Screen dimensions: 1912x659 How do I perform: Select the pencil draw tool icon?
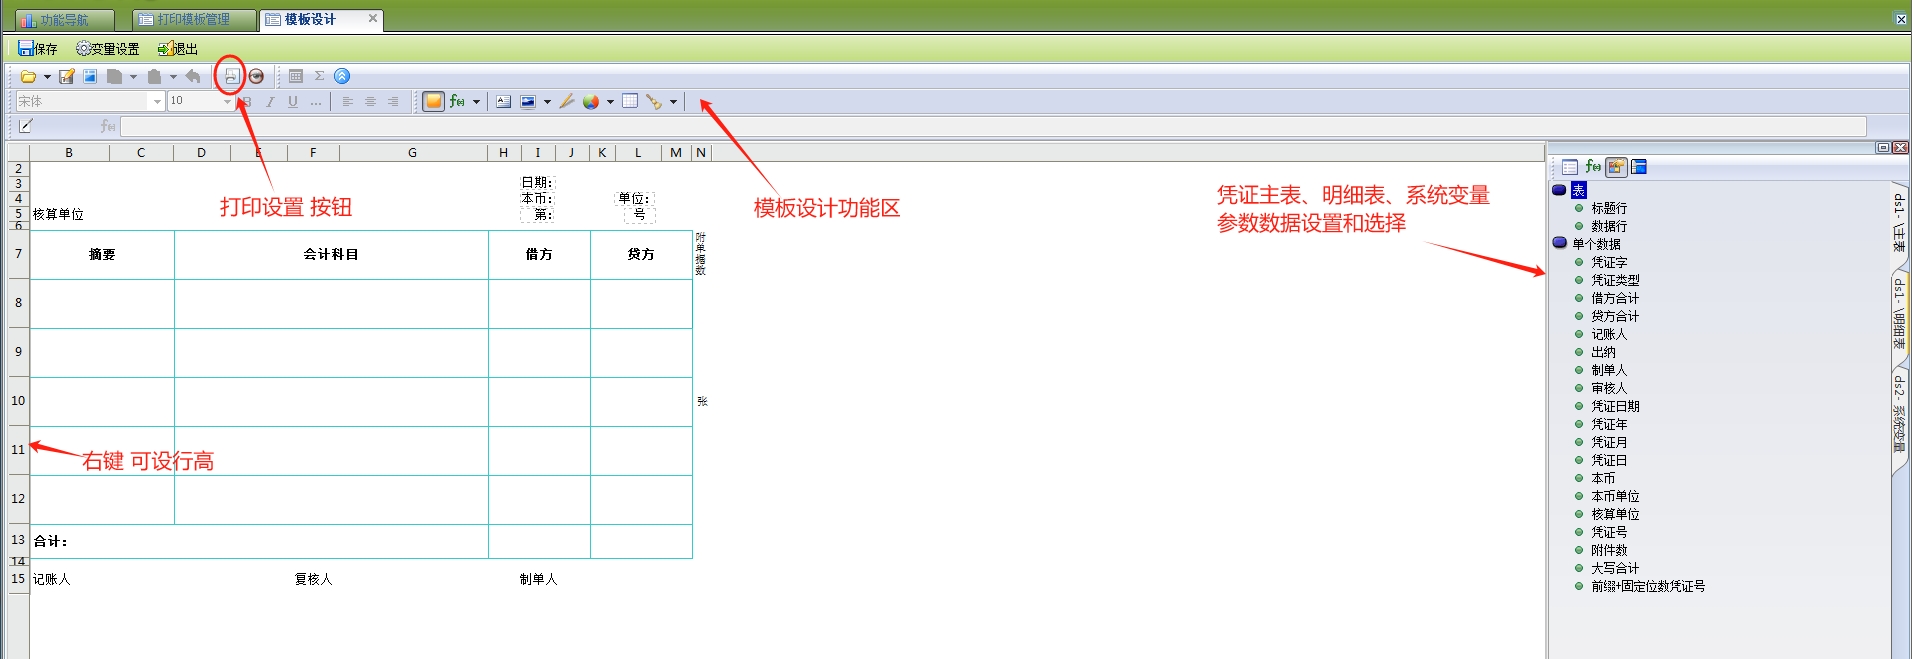(x=567, y=101)
